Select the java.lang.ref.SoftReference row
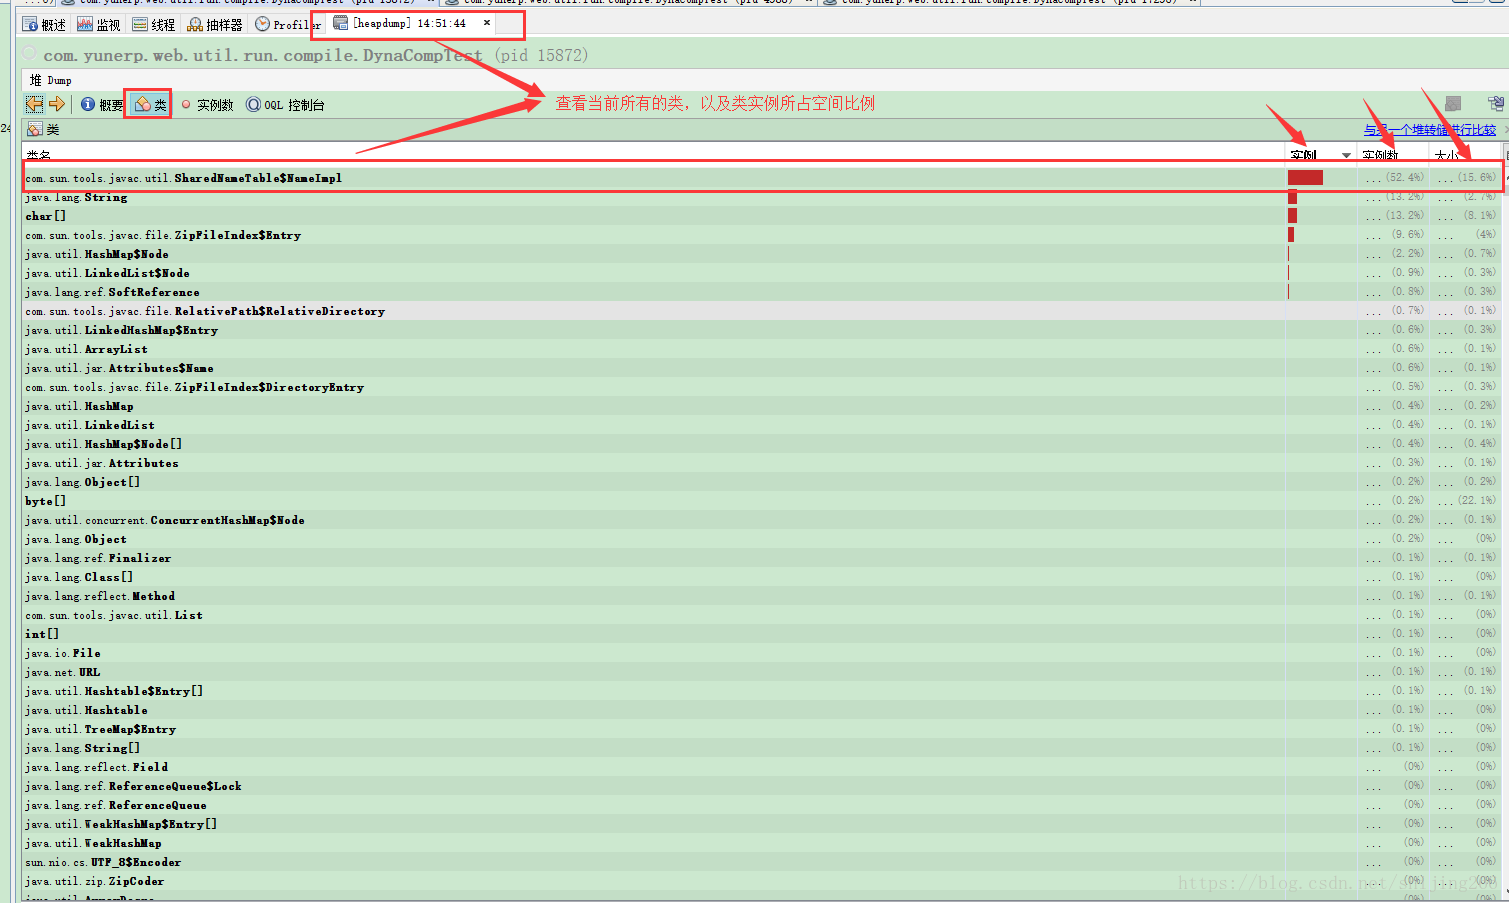The image size is (1509, 903). tap(763, 292)
